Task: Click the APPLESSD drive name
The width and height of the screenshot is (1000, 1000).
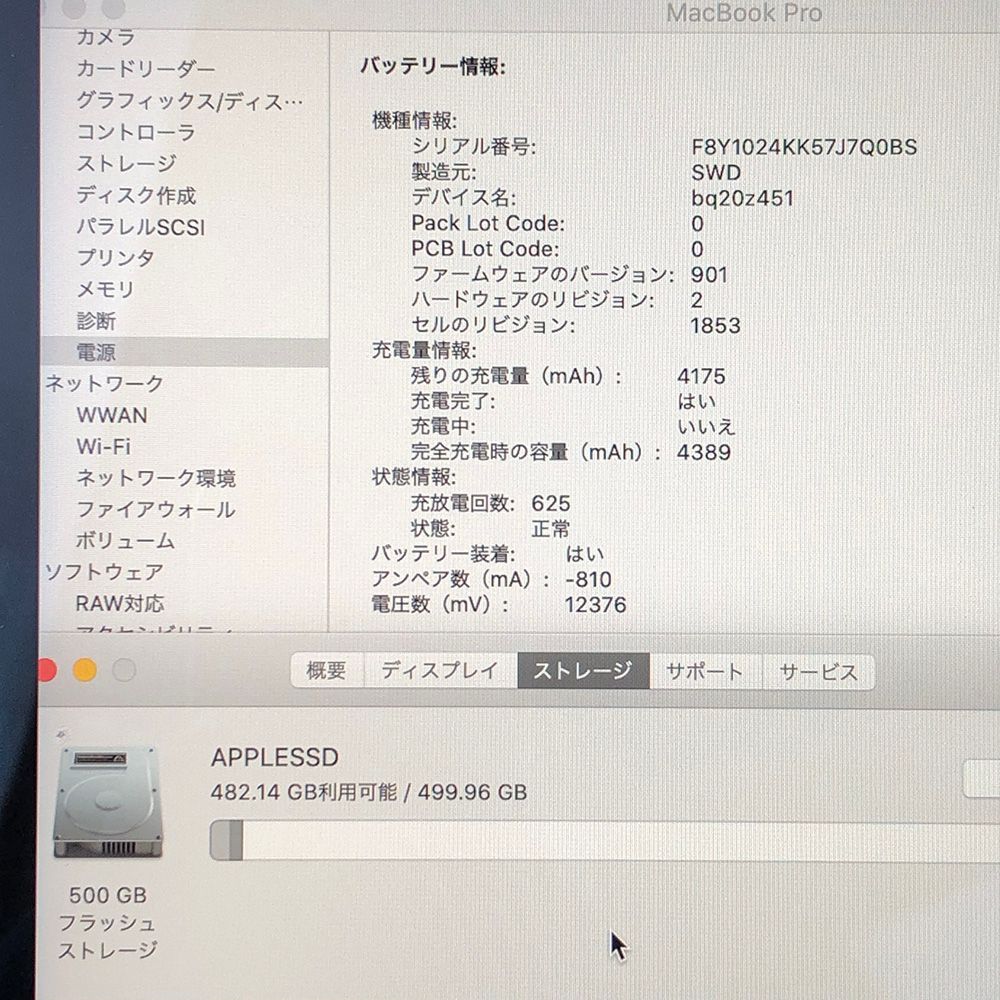Action: pos(275,758)
